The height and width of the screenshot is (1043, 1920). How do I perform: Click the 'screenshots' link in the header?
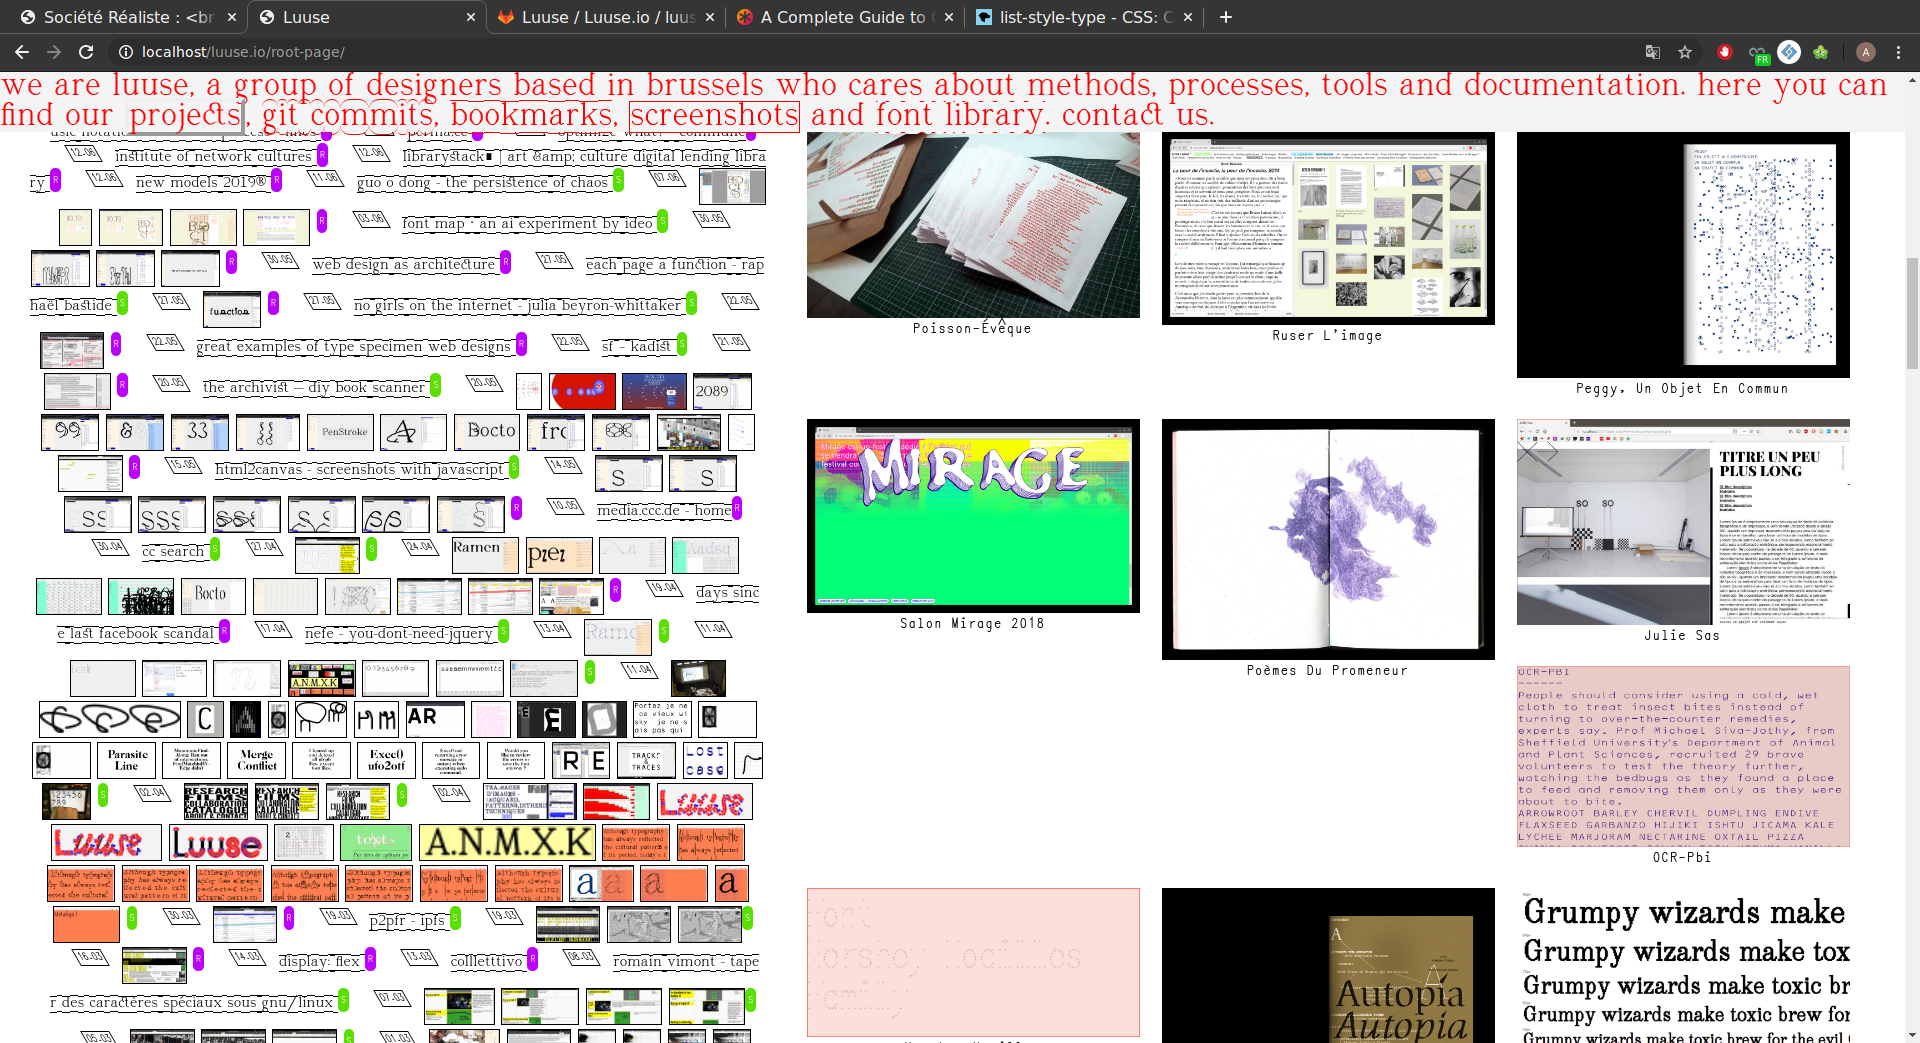(714, 116)
